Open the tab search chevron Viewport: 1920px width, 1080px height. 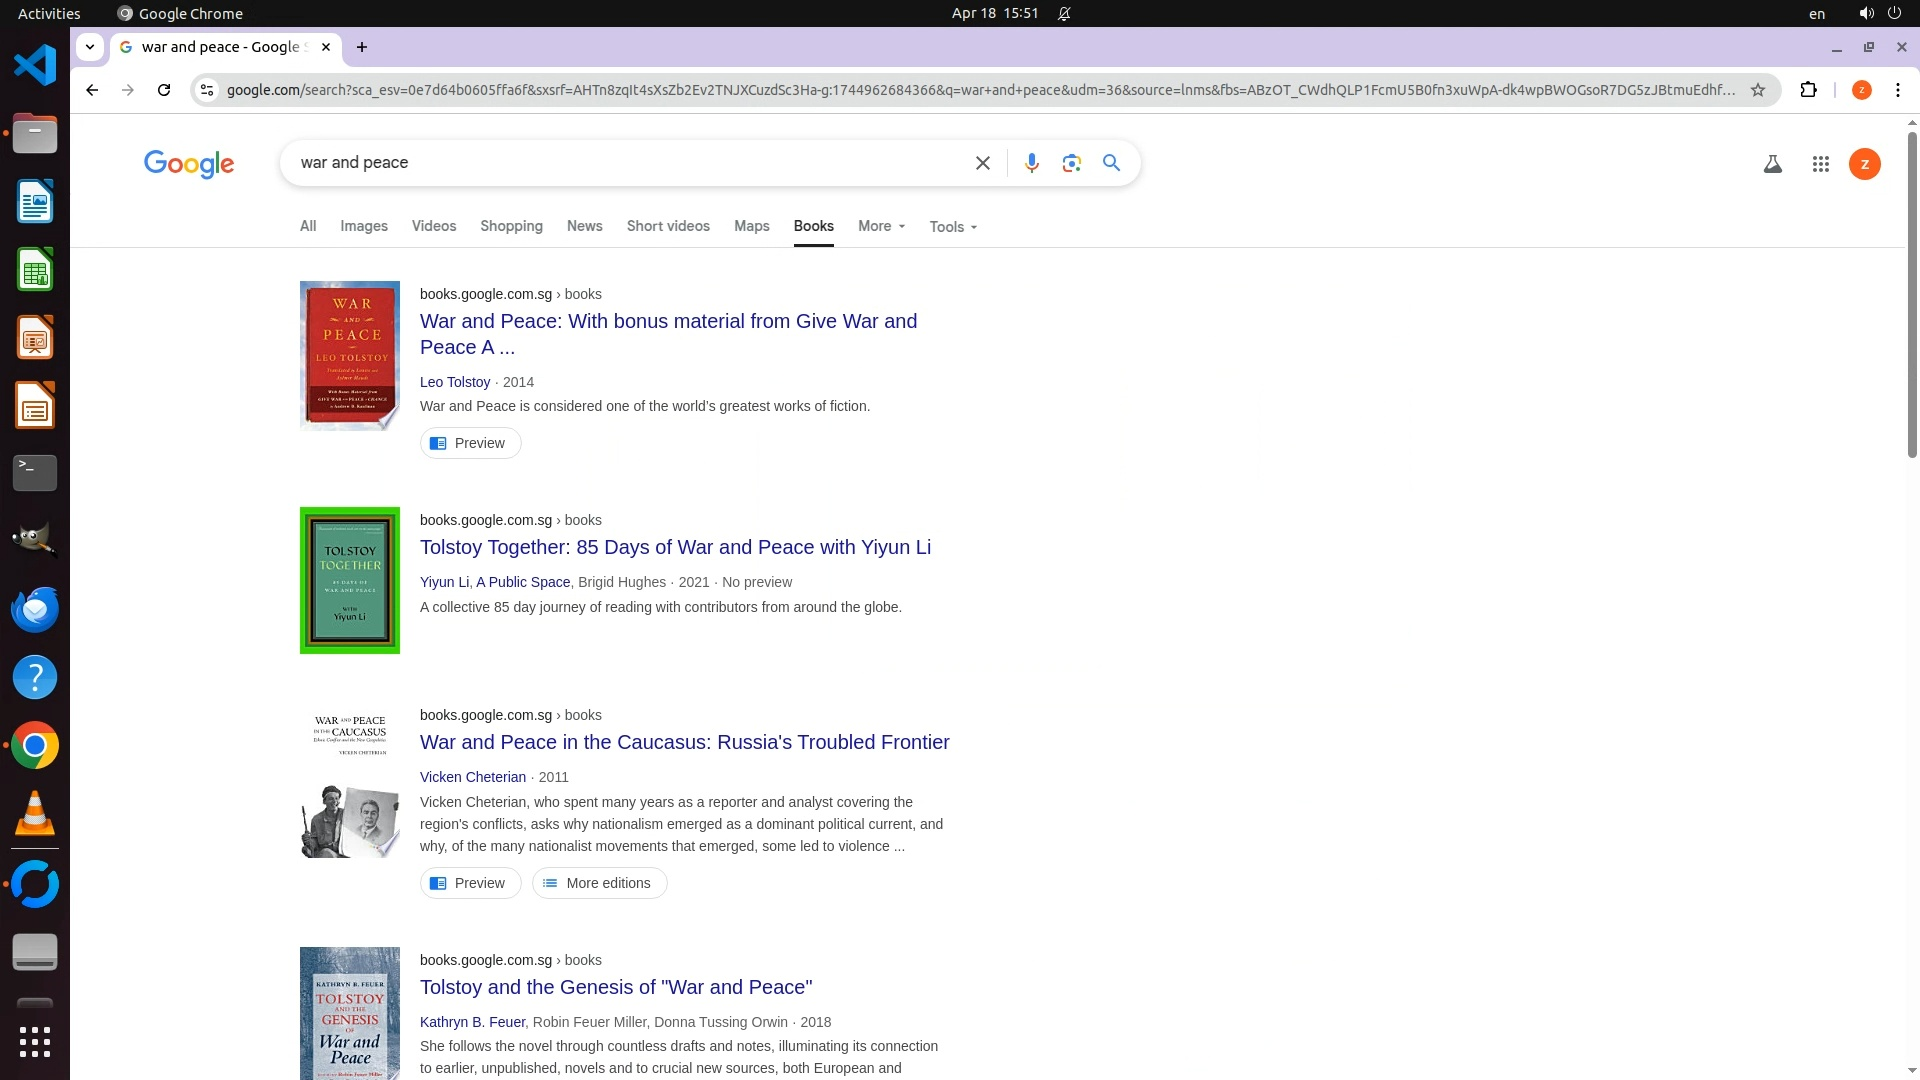(90, 47)
